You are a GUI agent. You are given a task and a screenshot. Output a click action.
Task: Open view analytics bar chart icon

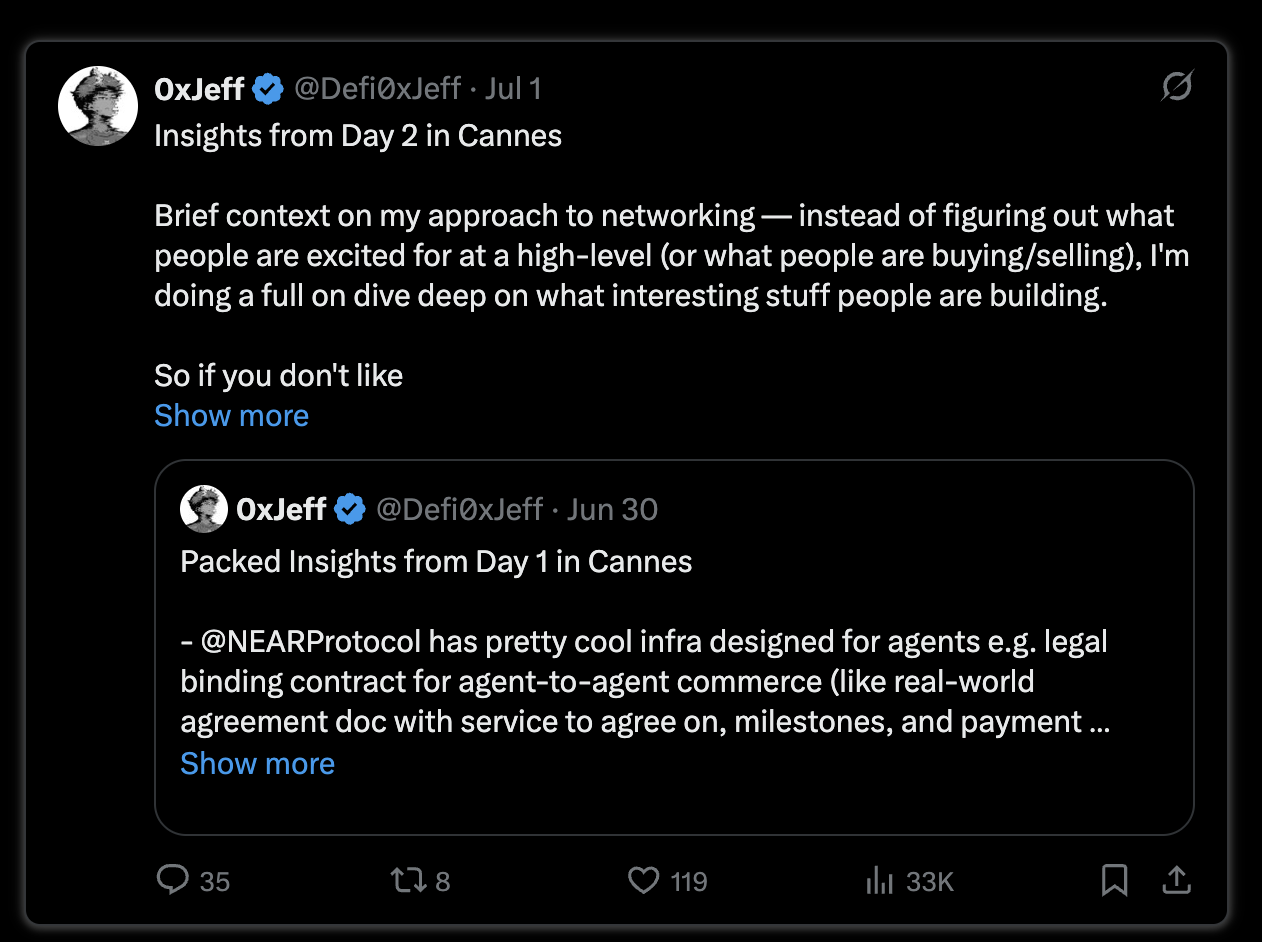click(x=879, y=880)
